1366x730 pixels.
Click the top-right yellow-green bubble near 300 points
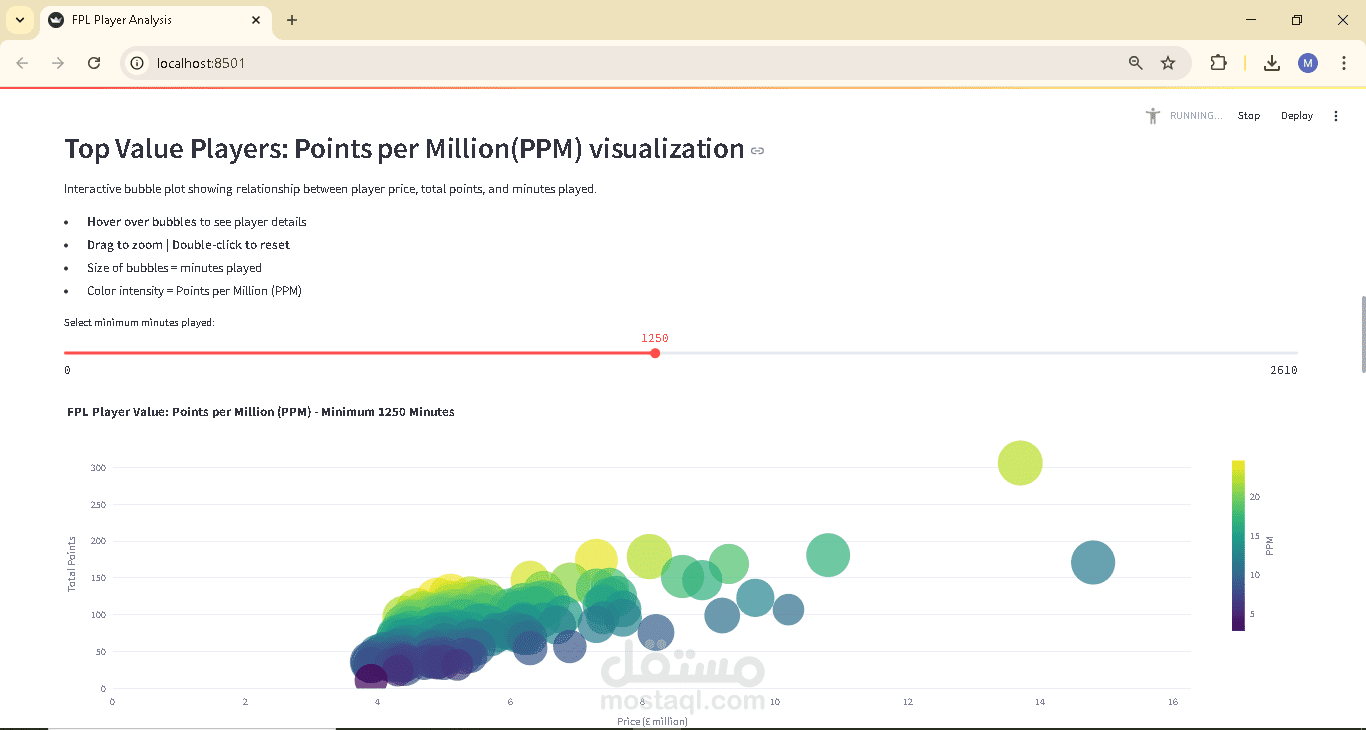point(1020,463)
